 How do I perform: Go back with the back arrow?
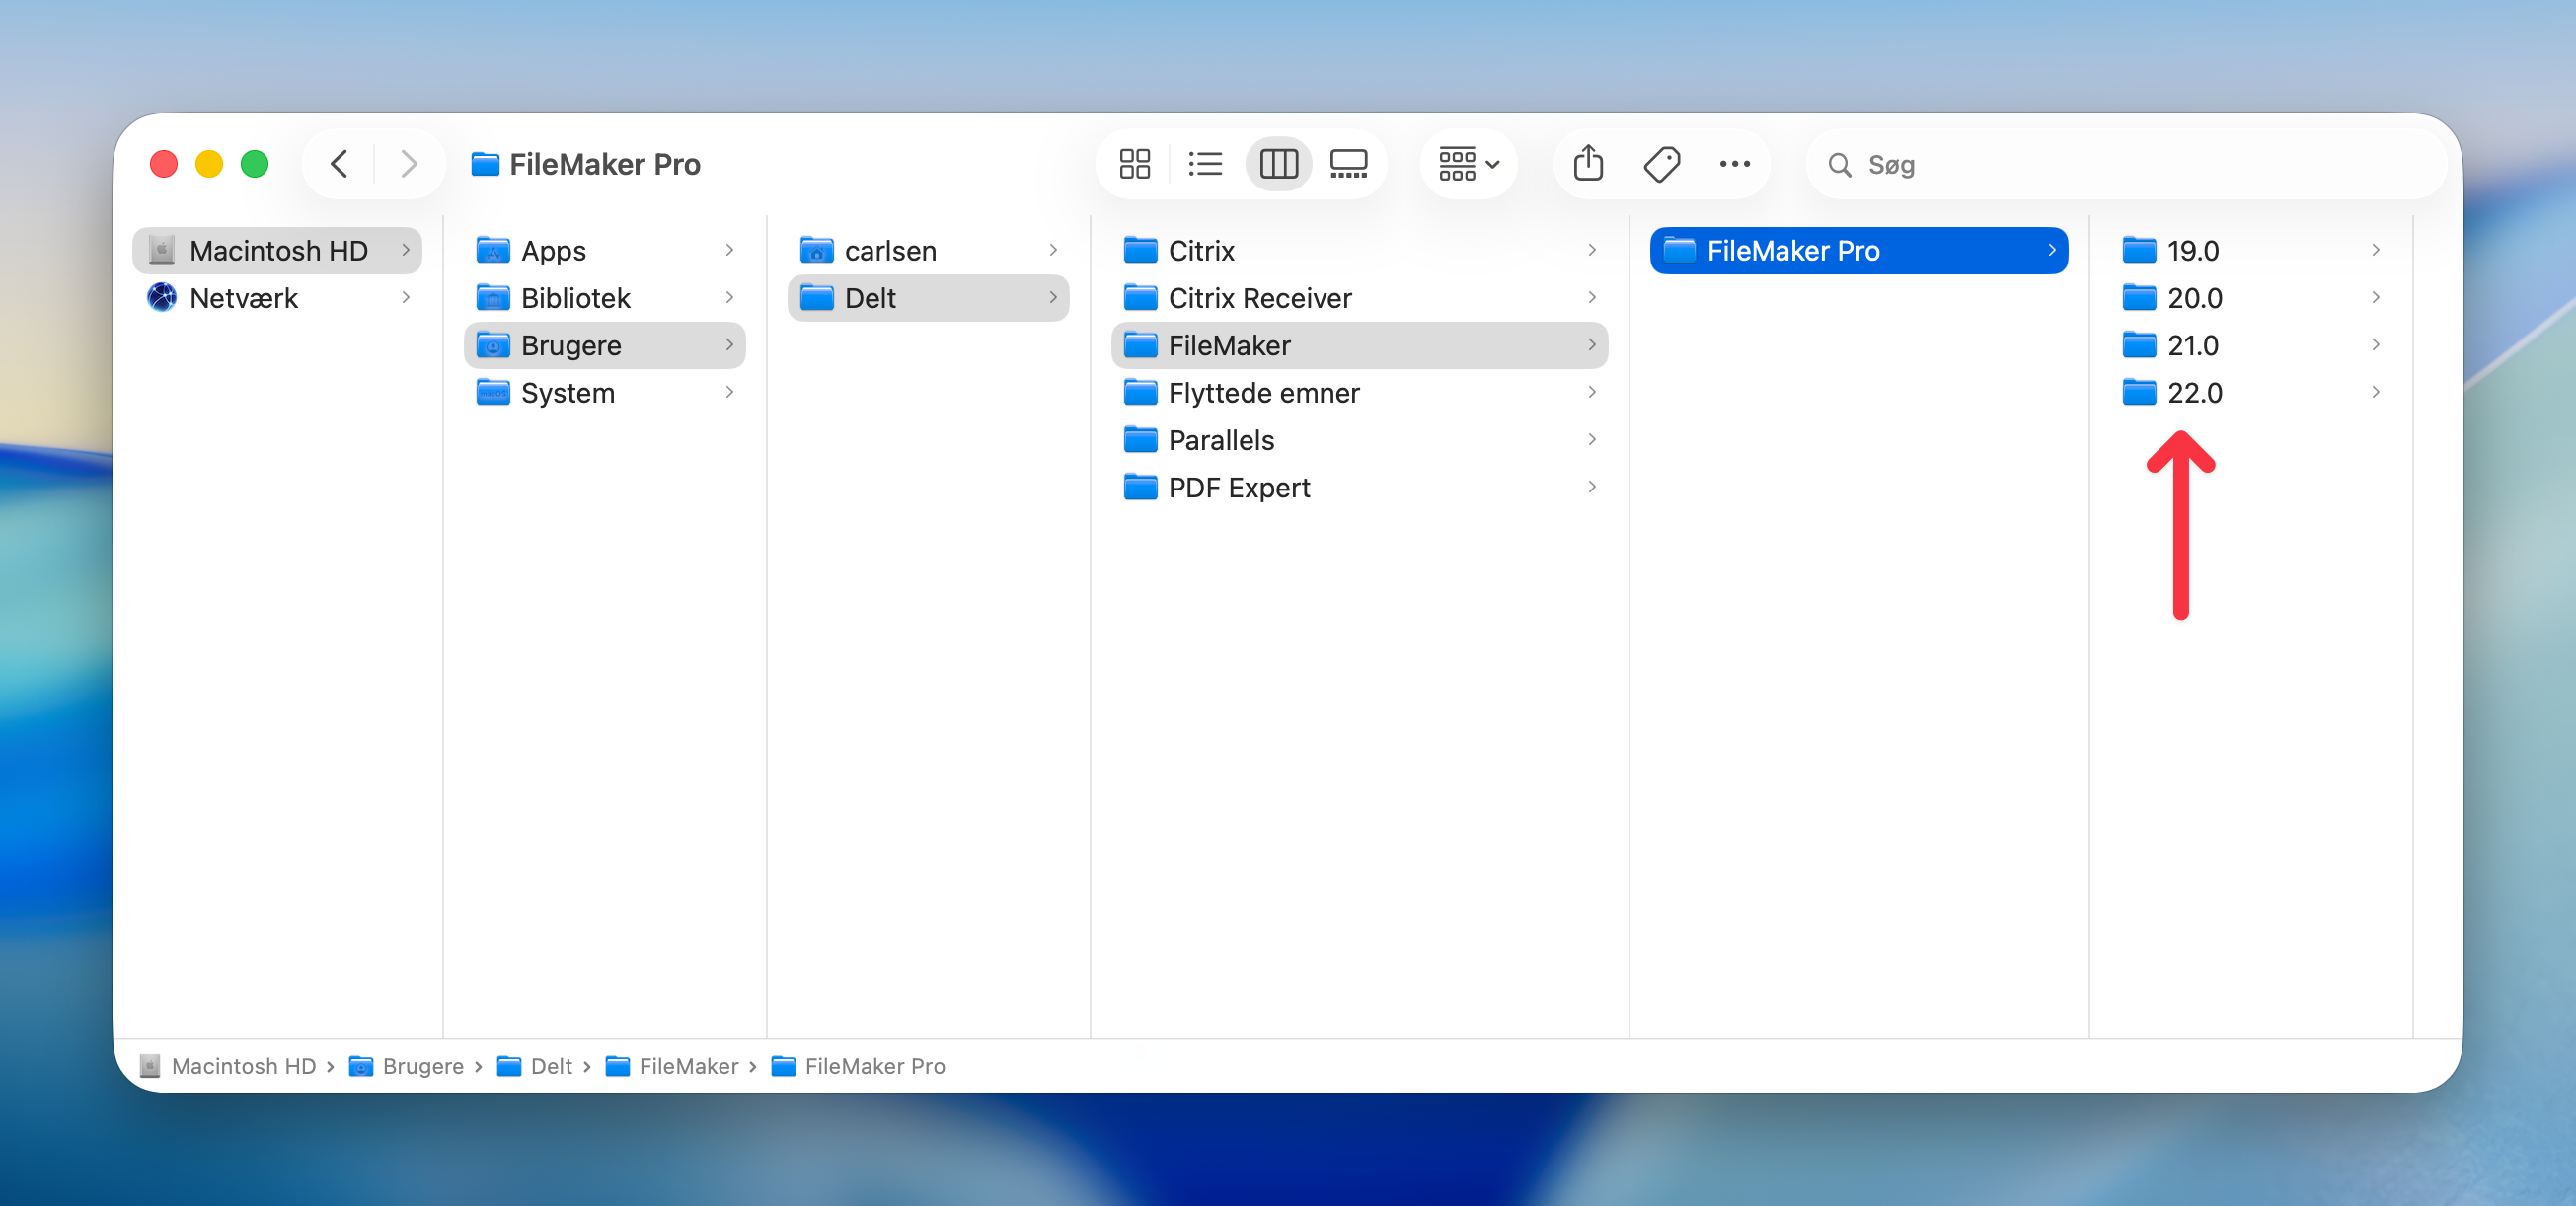(x=339, y=164)
